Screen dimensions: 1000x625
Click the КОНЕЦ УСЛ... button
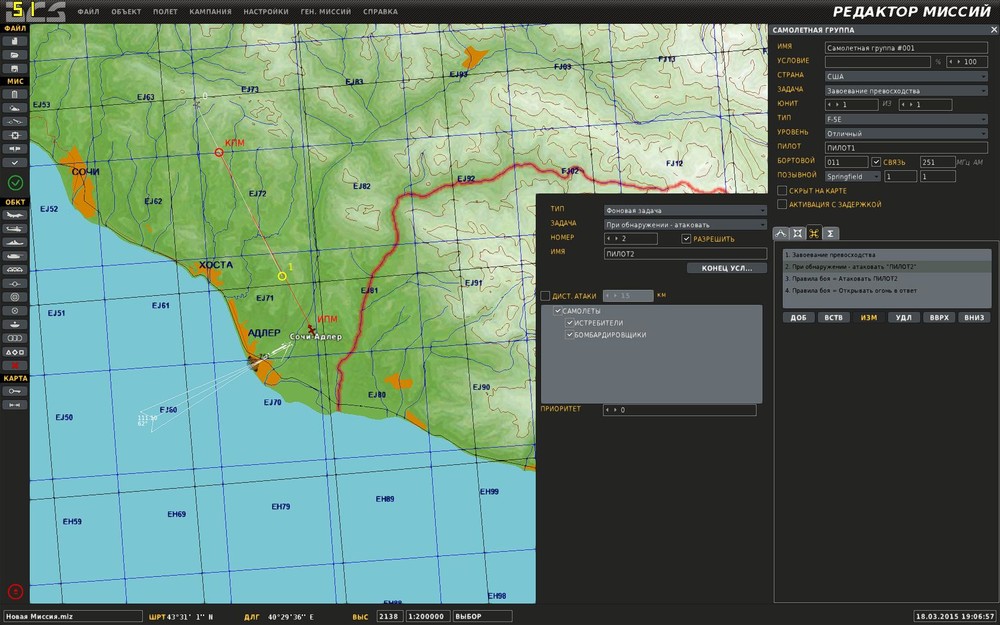pos(727,268)
